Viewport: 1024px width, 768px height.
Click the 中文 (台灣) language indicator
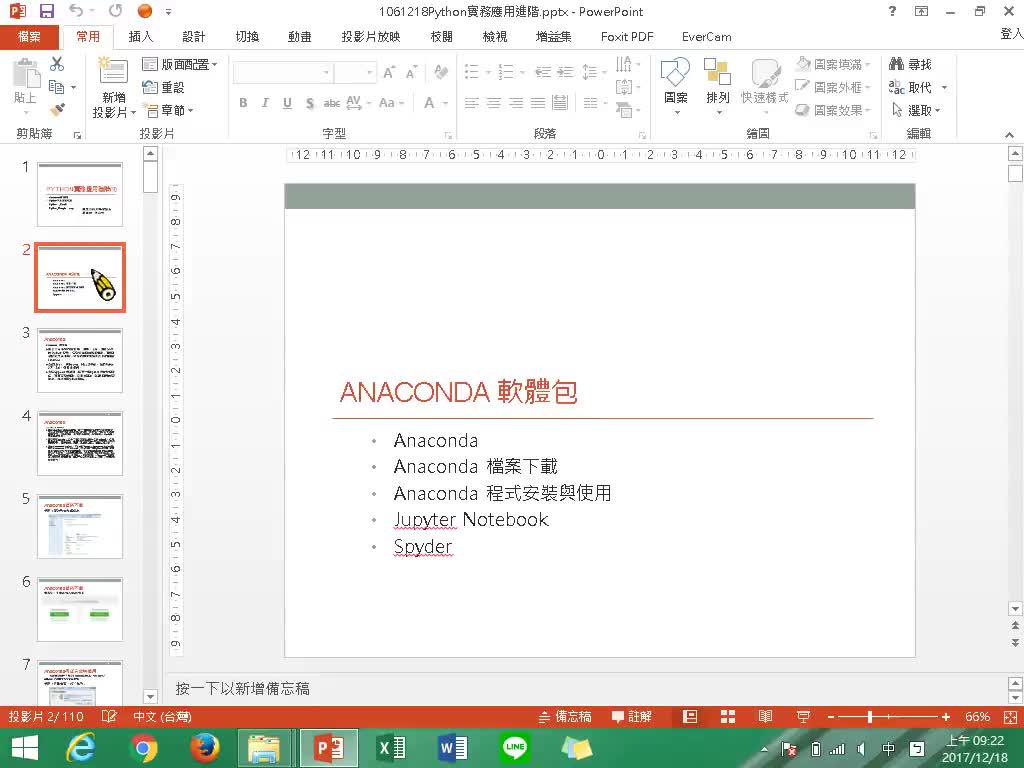pyautogui.click(x=162, y=716)
